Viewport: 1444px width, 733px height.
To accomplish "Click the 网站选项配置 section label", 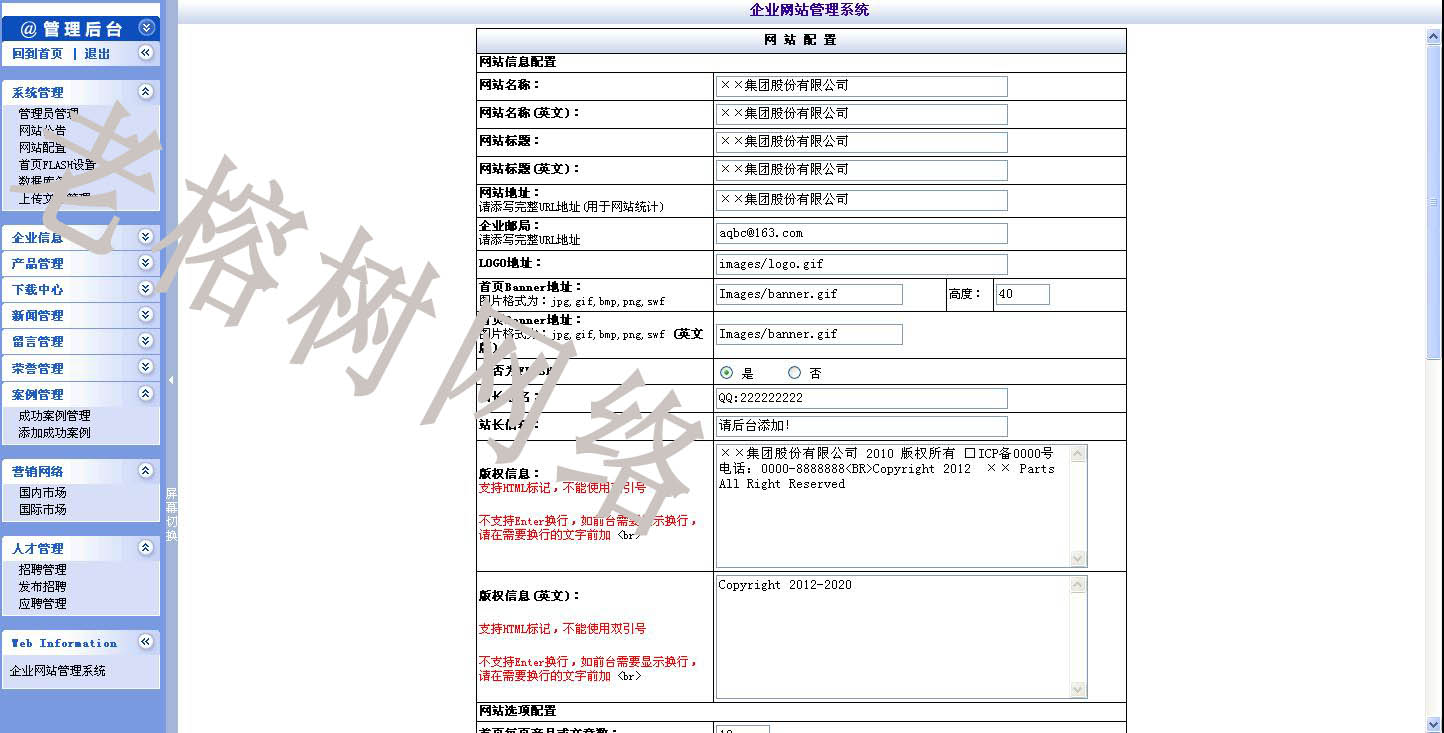I will [x=518, y=711].
